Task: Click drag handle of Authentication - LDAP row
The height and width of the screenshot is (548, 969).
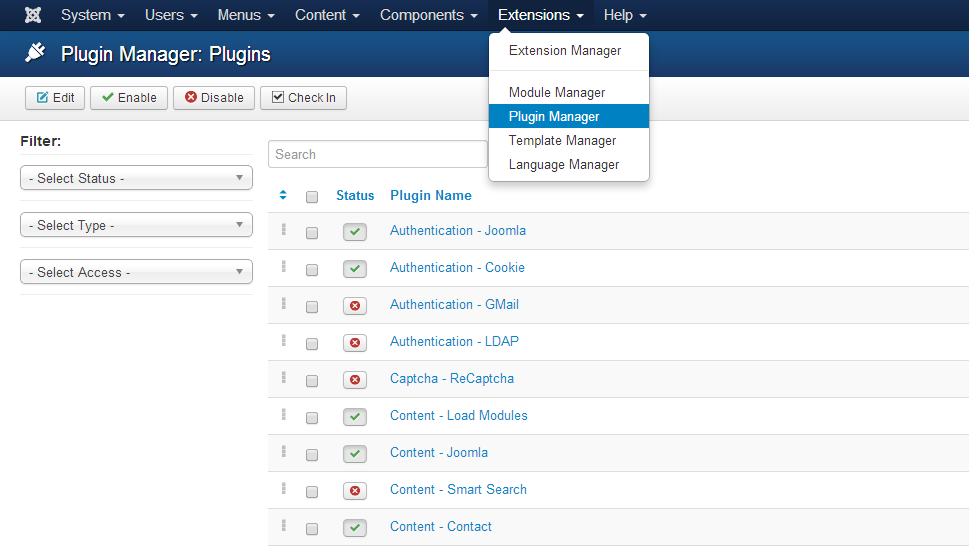Action: point(284,340)
